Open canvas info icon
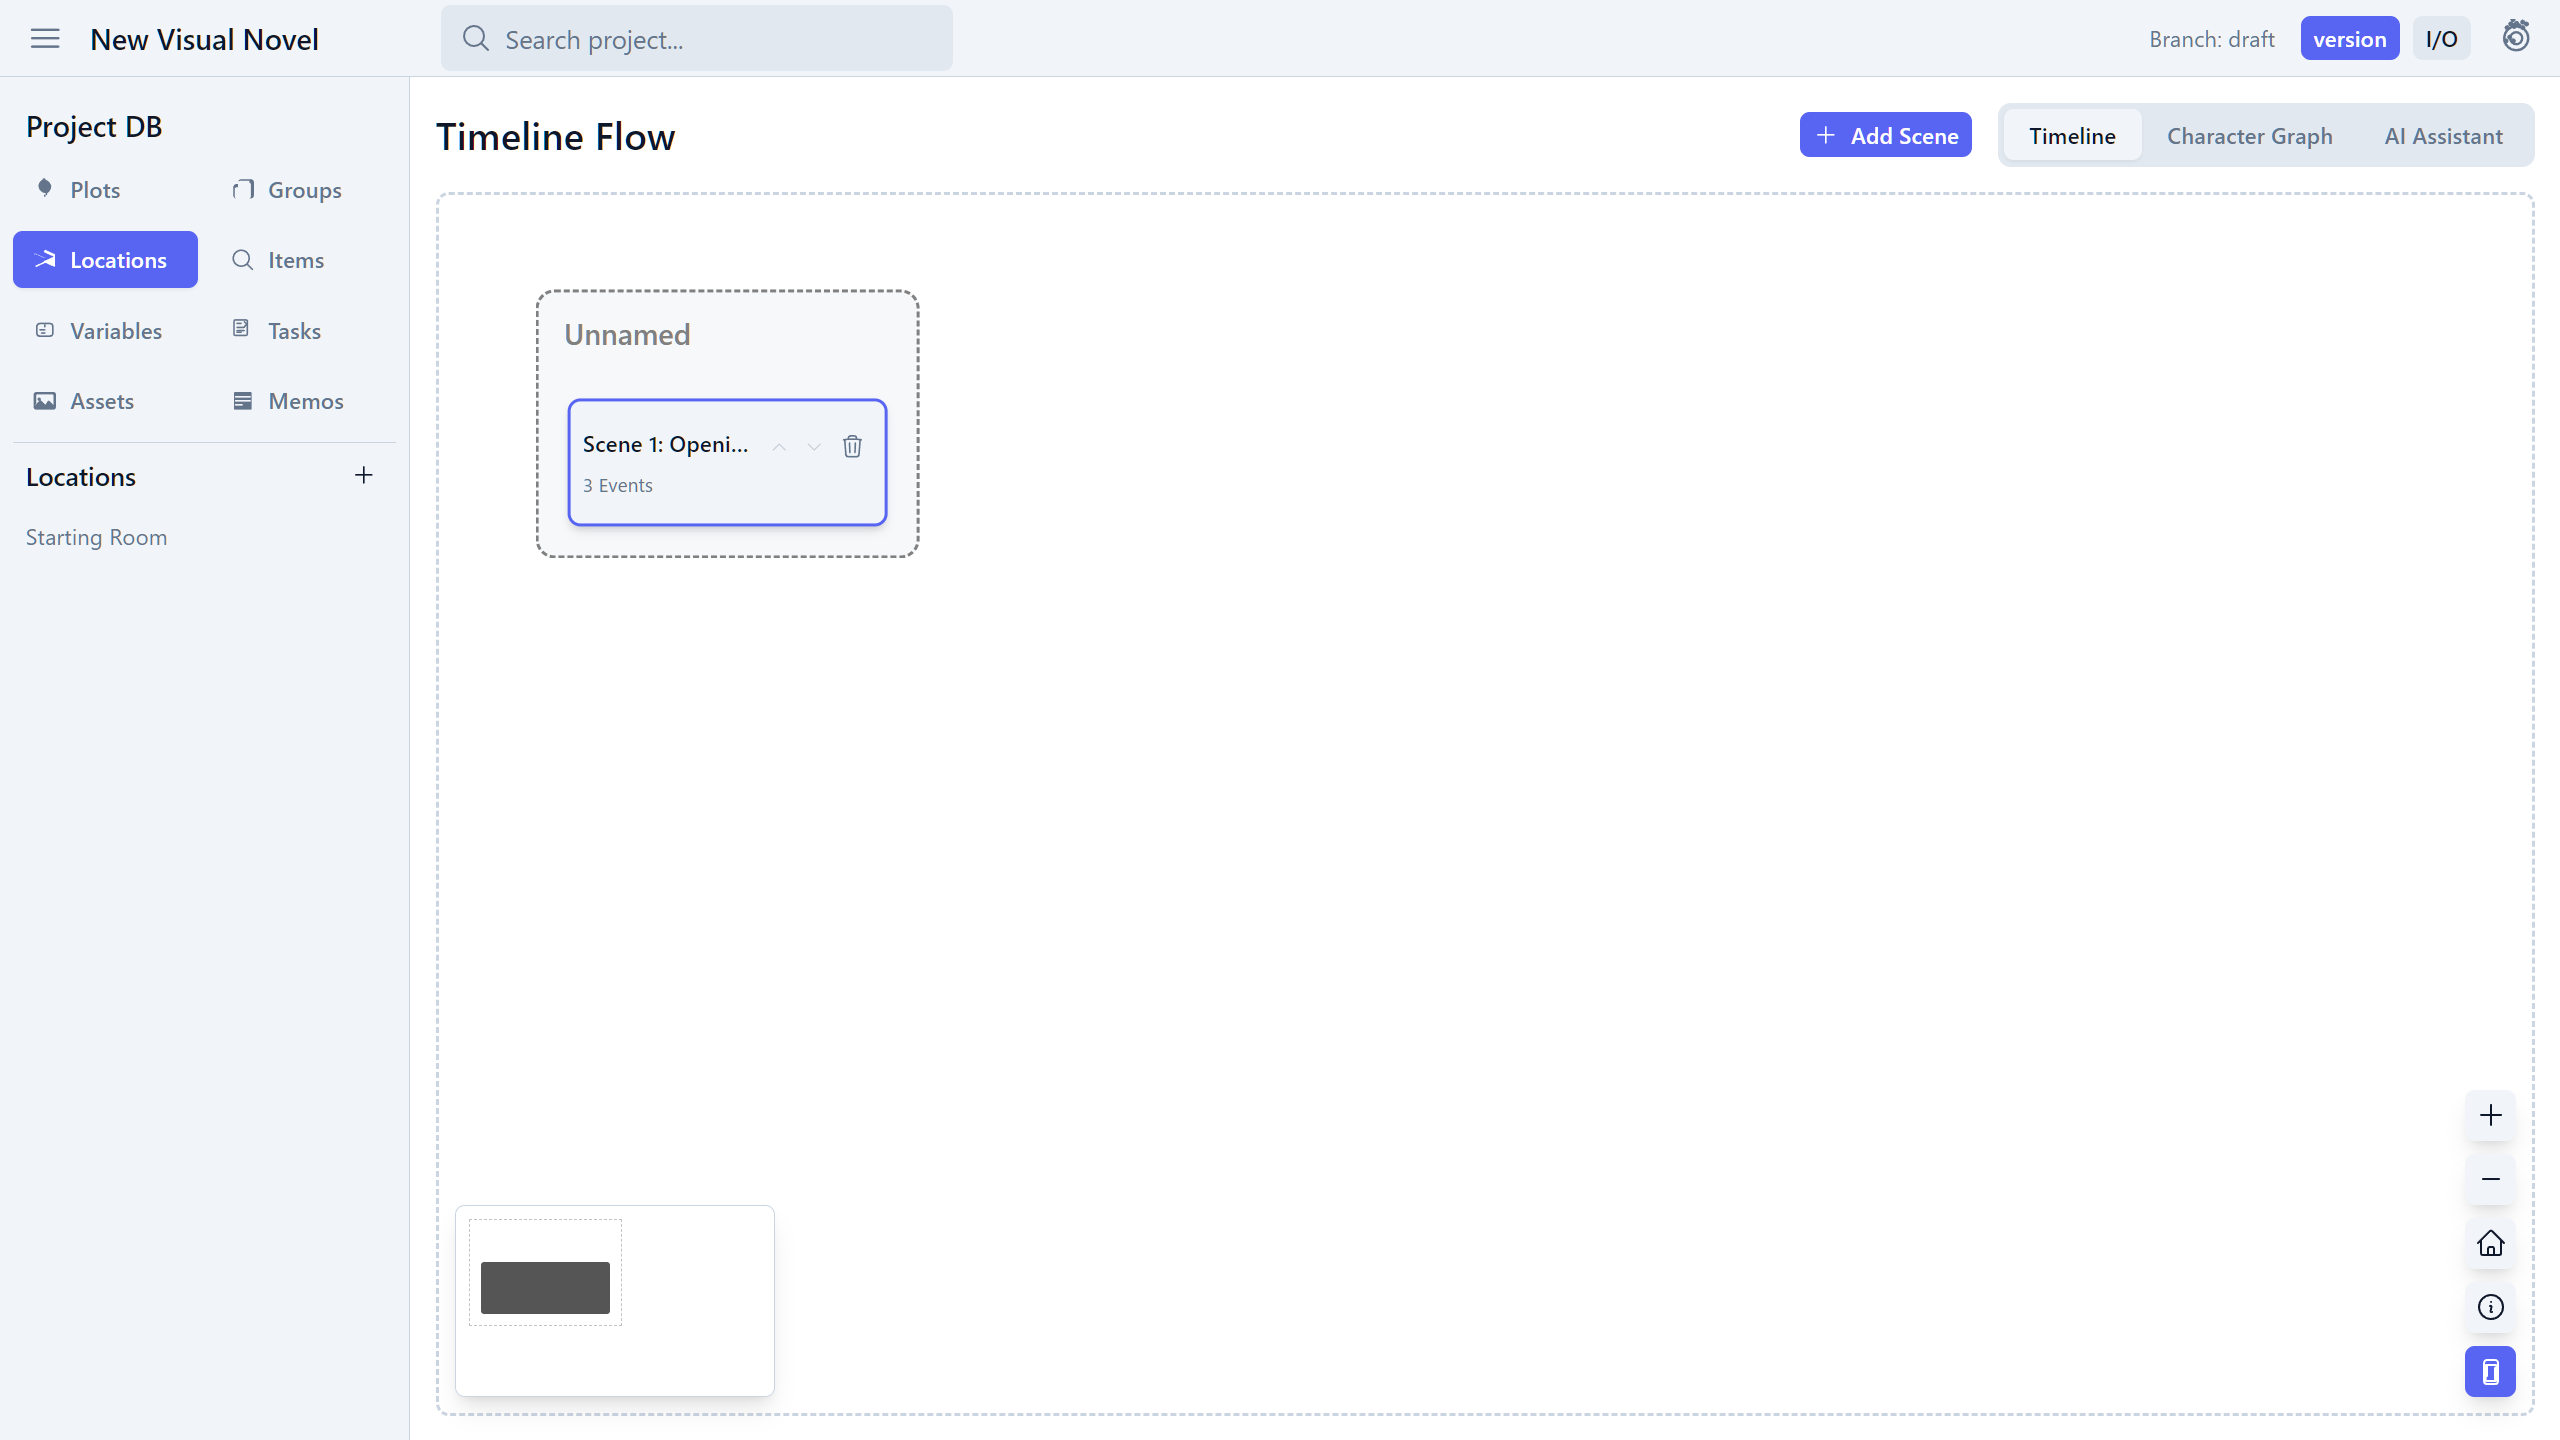The image size is (2560, 1440). pos(2490,1307)
